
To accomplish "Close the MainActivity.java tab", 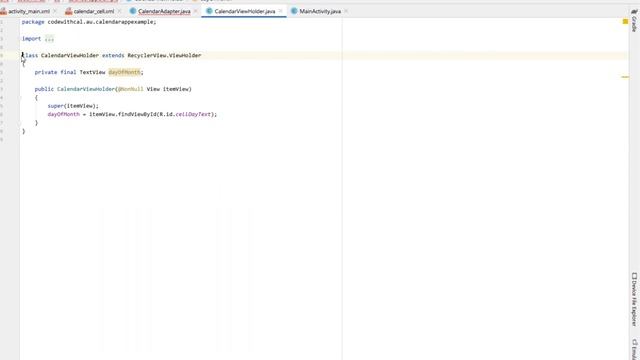I will (x=346, y=11).
